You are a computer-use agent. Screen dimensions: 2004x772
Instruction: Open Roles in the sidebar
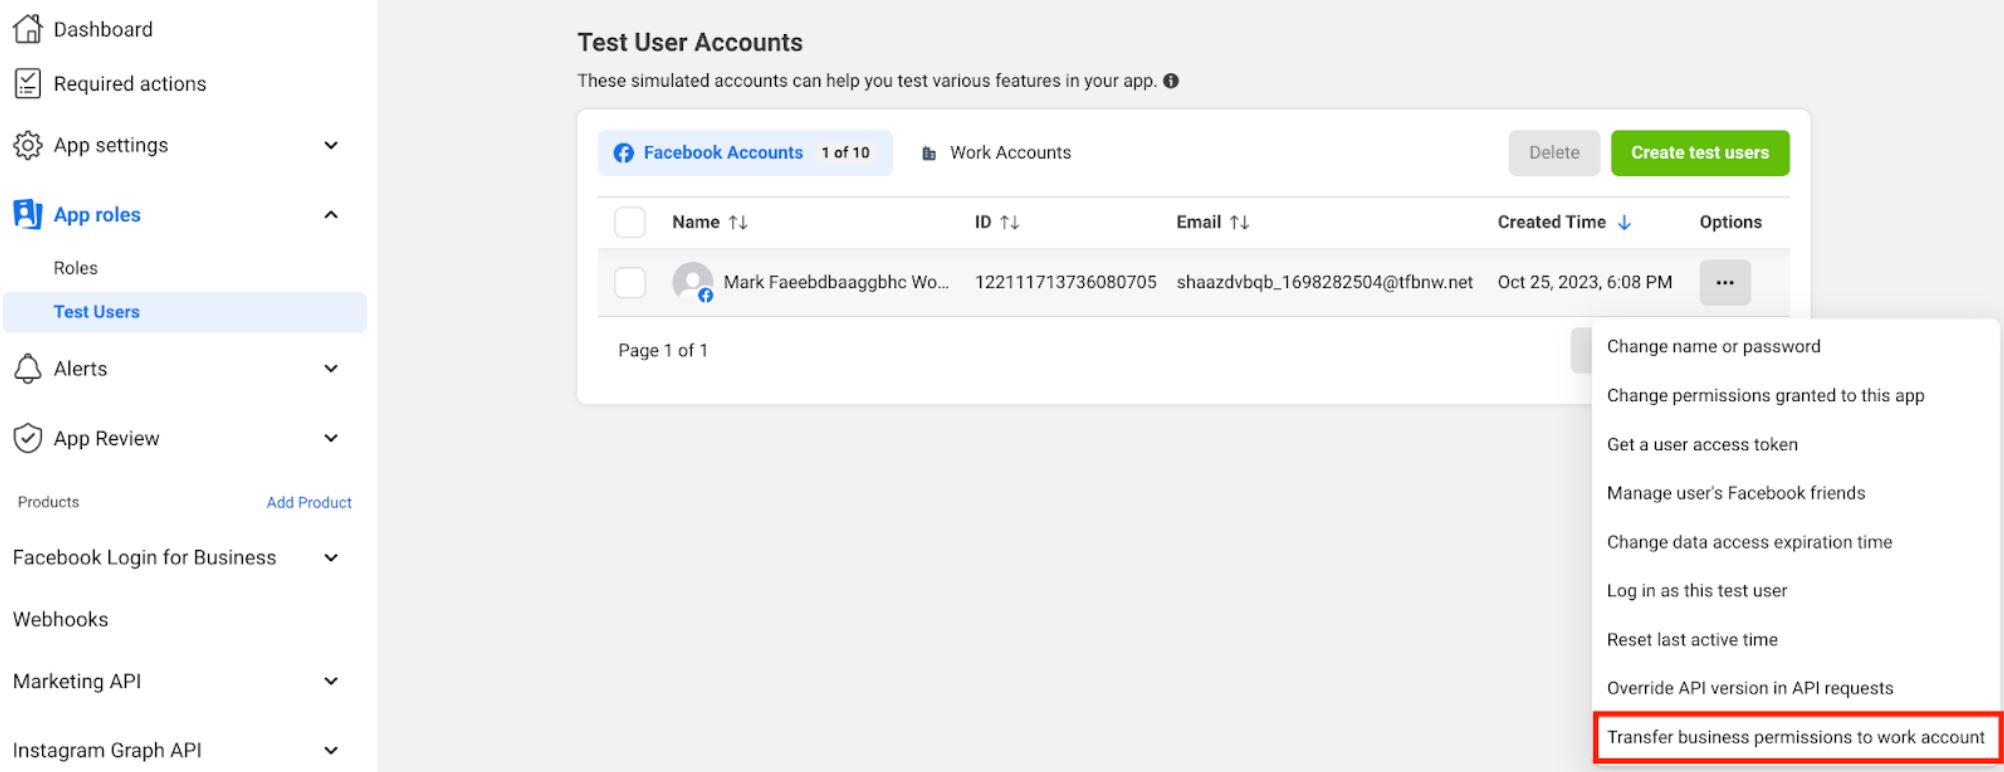pos(76,268)
